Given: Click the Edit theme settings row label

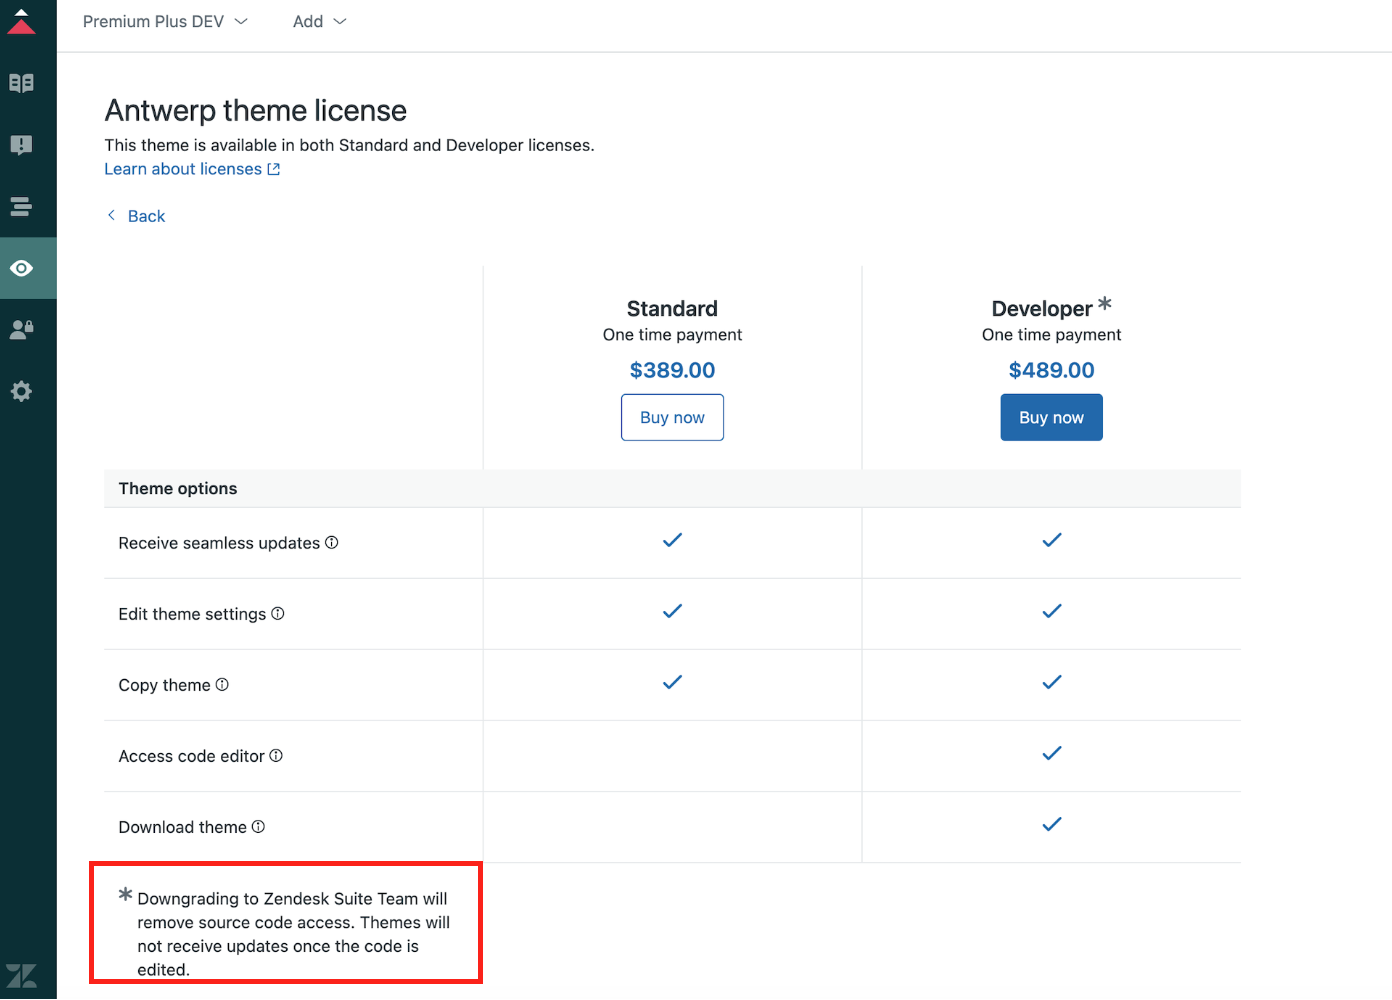Looking at the screenshot, I should [x=192, y=614].
